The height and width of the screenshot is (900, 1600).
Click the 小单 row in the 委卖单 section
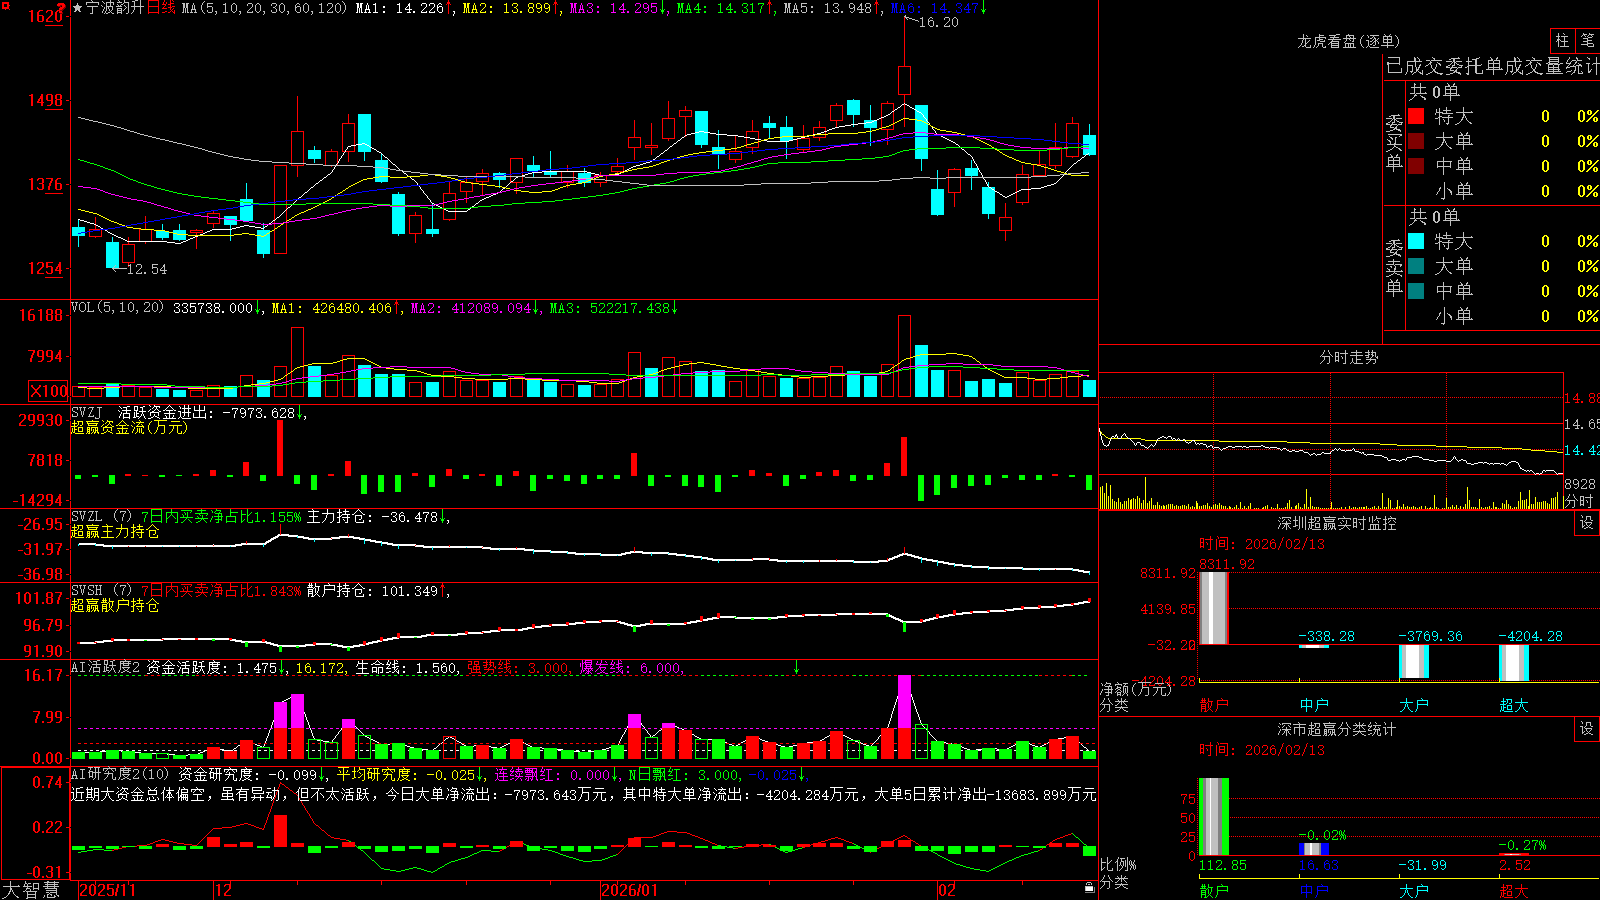pos(1503,316)
